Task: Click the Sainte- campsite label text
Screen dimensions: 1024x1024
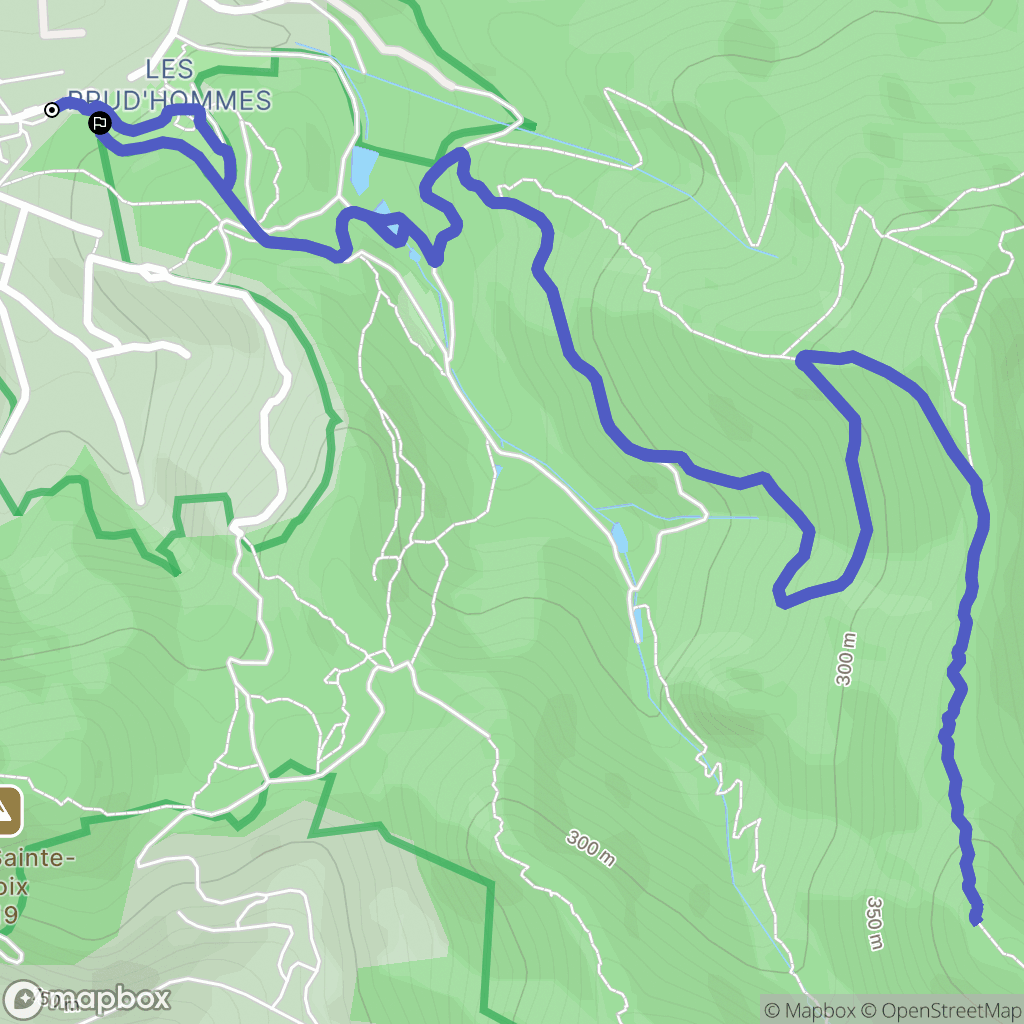Action: (37, 856)
